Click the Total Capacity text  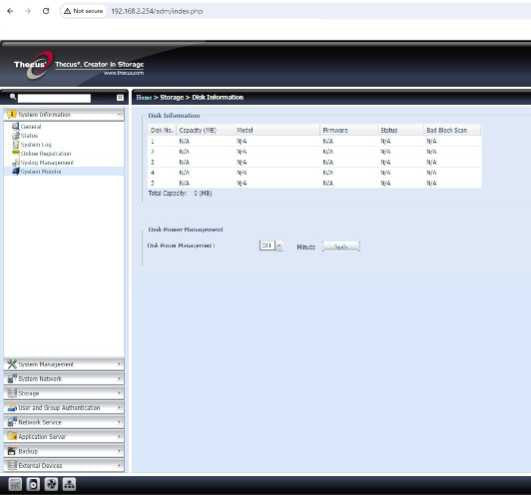click(x=180, y=193)
